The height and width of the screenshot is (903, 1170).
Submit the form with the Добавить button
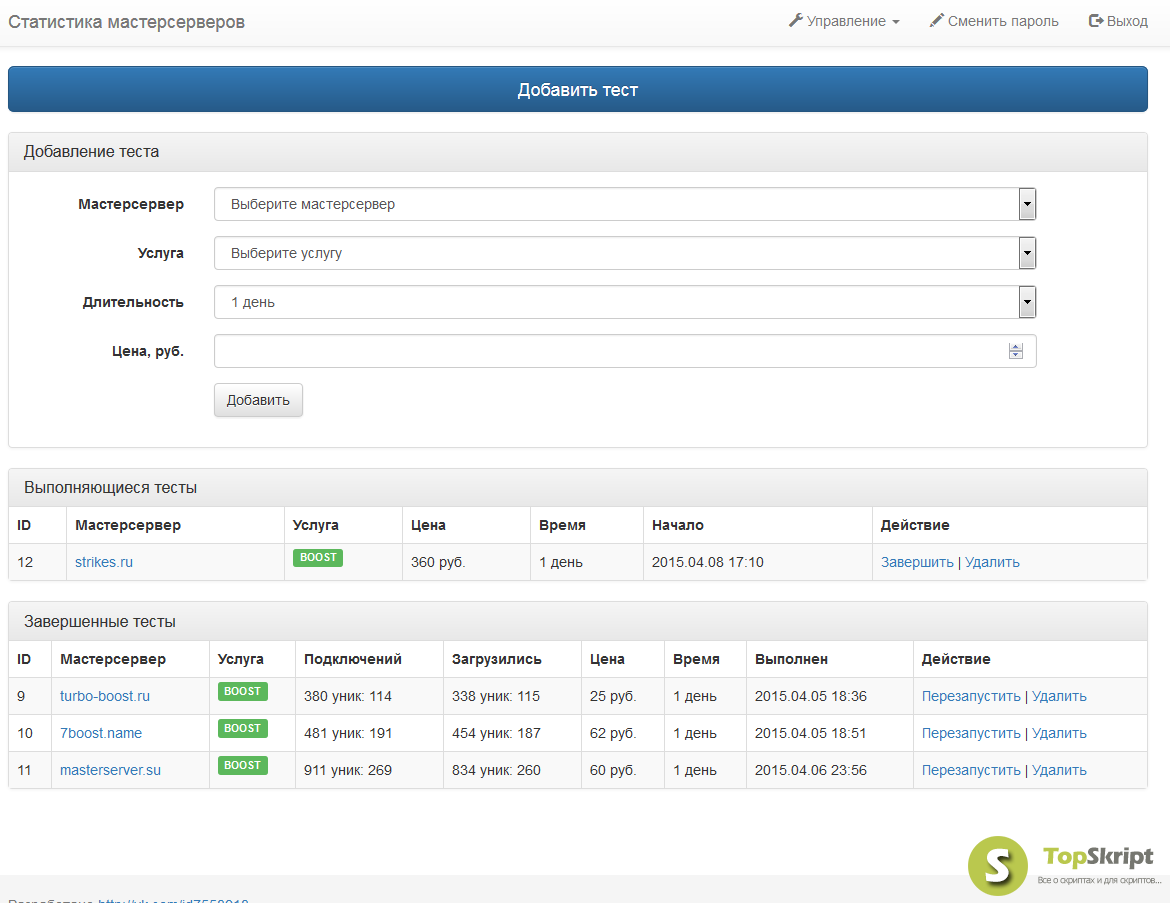[258, 400]
